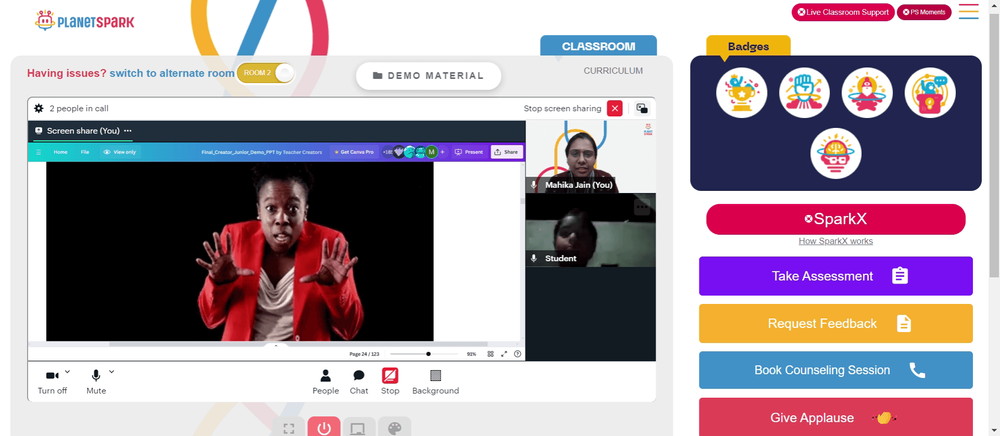This screenshot has height=436, width=1000.
Task: Open Live Classroom Support
Action: [x=843, y=12]
